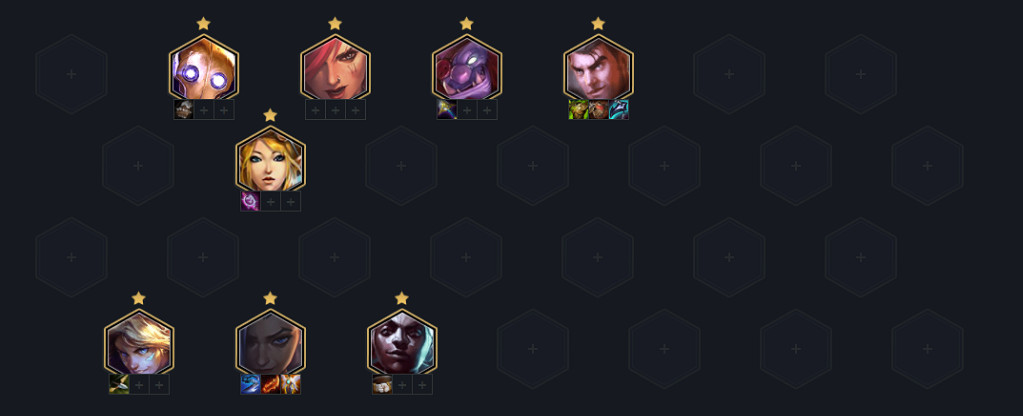Add a champion to empty hex right of Lux
The image size is (1023, 416).
401,166
